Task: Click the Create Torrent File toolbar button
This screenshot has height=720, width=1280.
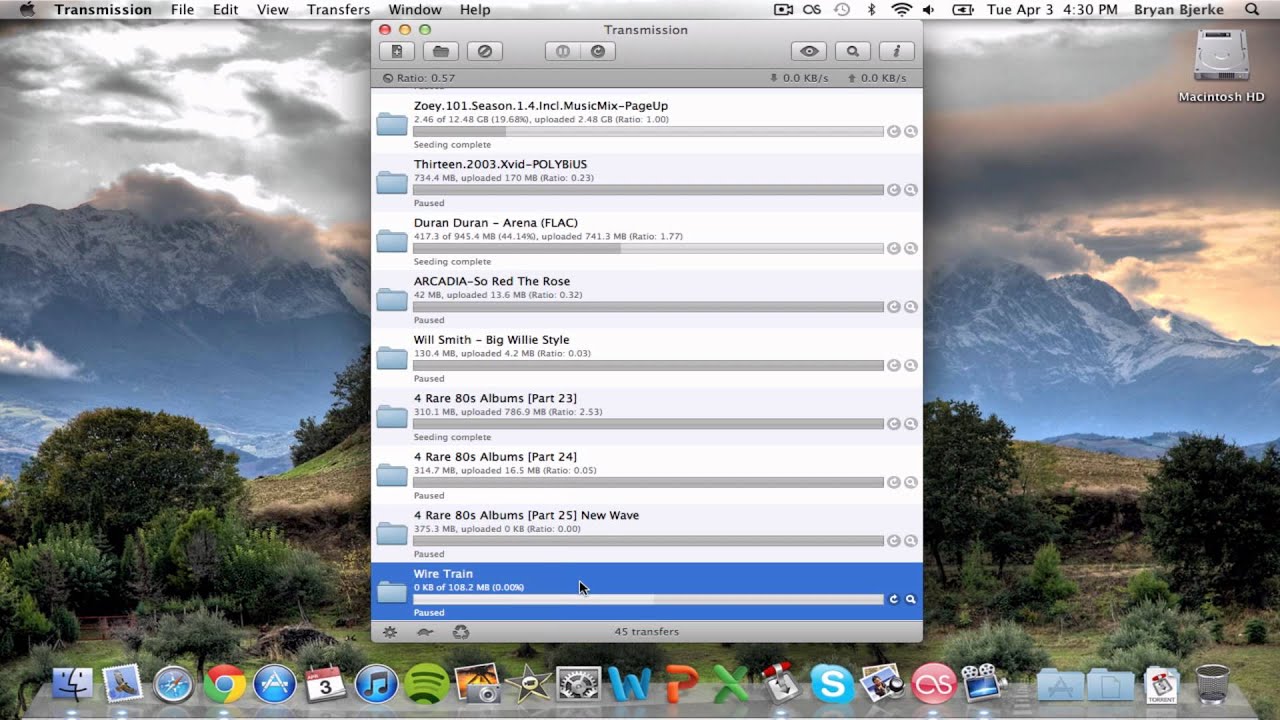Action: tap(397, 51)
